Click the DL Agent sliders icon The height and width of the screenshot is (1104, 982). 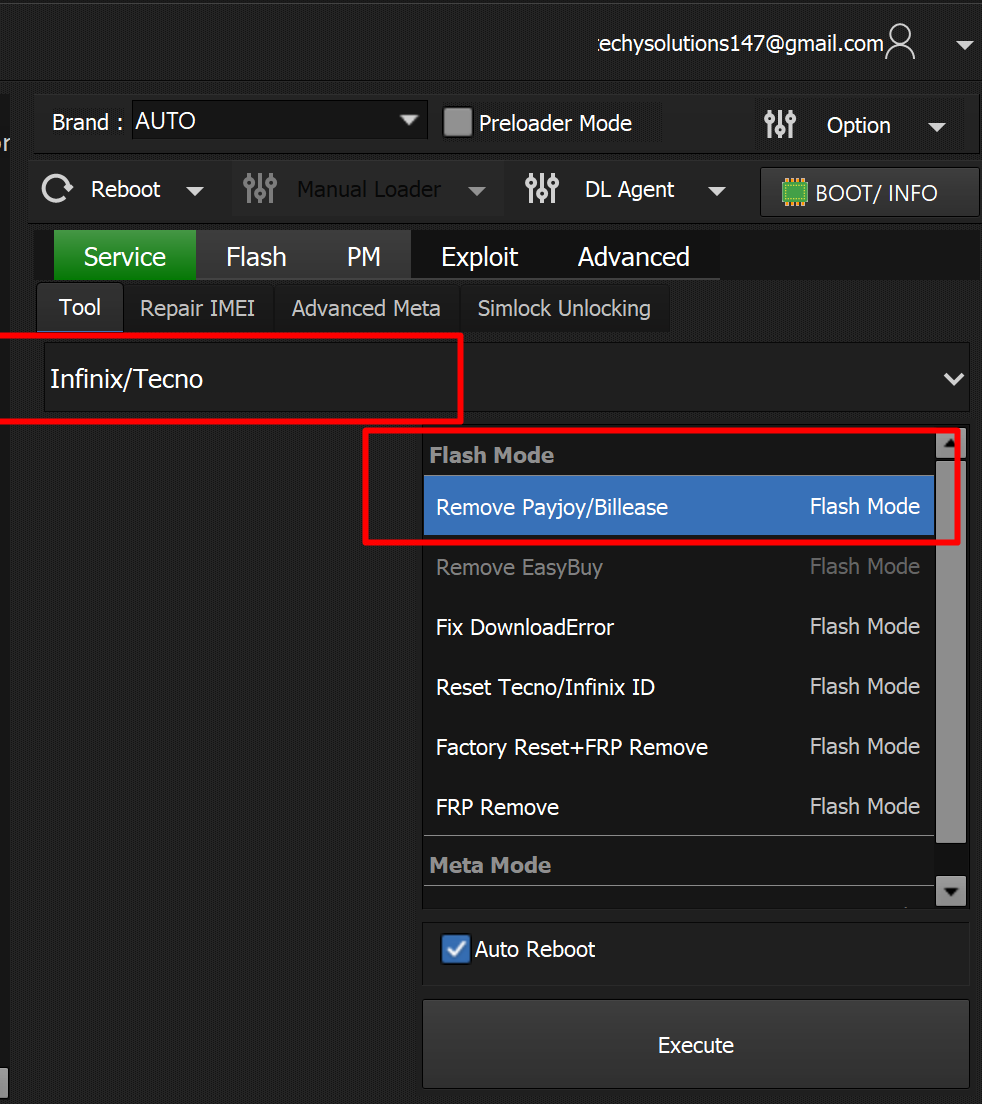pos(542,189)
